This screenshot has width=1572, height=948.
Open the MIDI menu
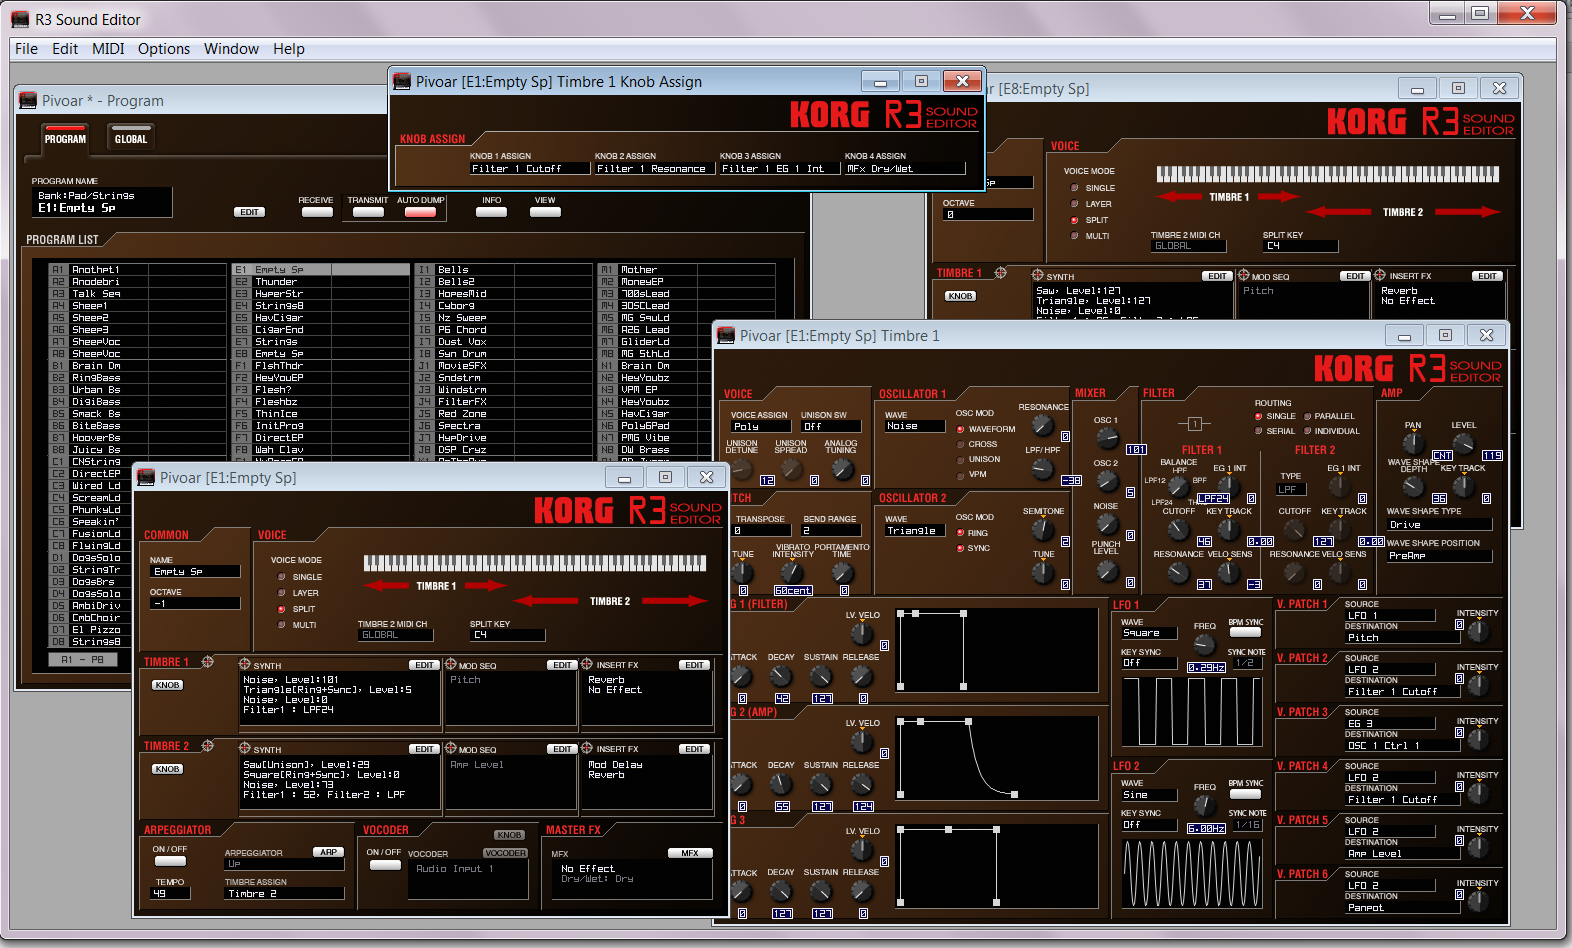(108, 49)
